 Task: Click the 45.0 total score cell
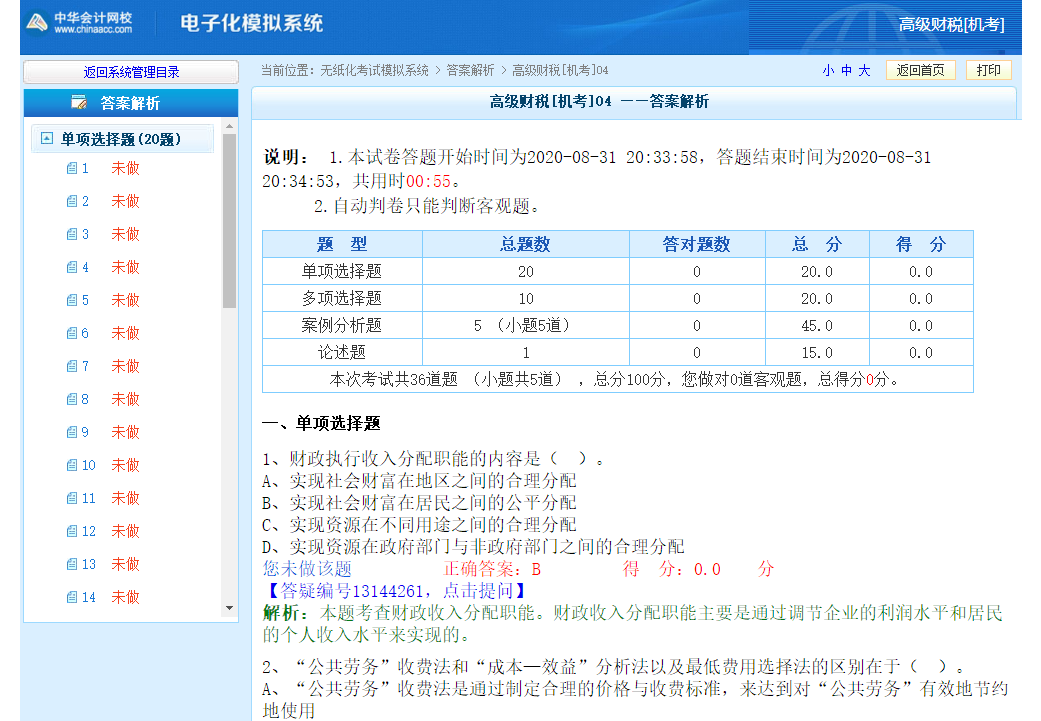tap(817, 326)
